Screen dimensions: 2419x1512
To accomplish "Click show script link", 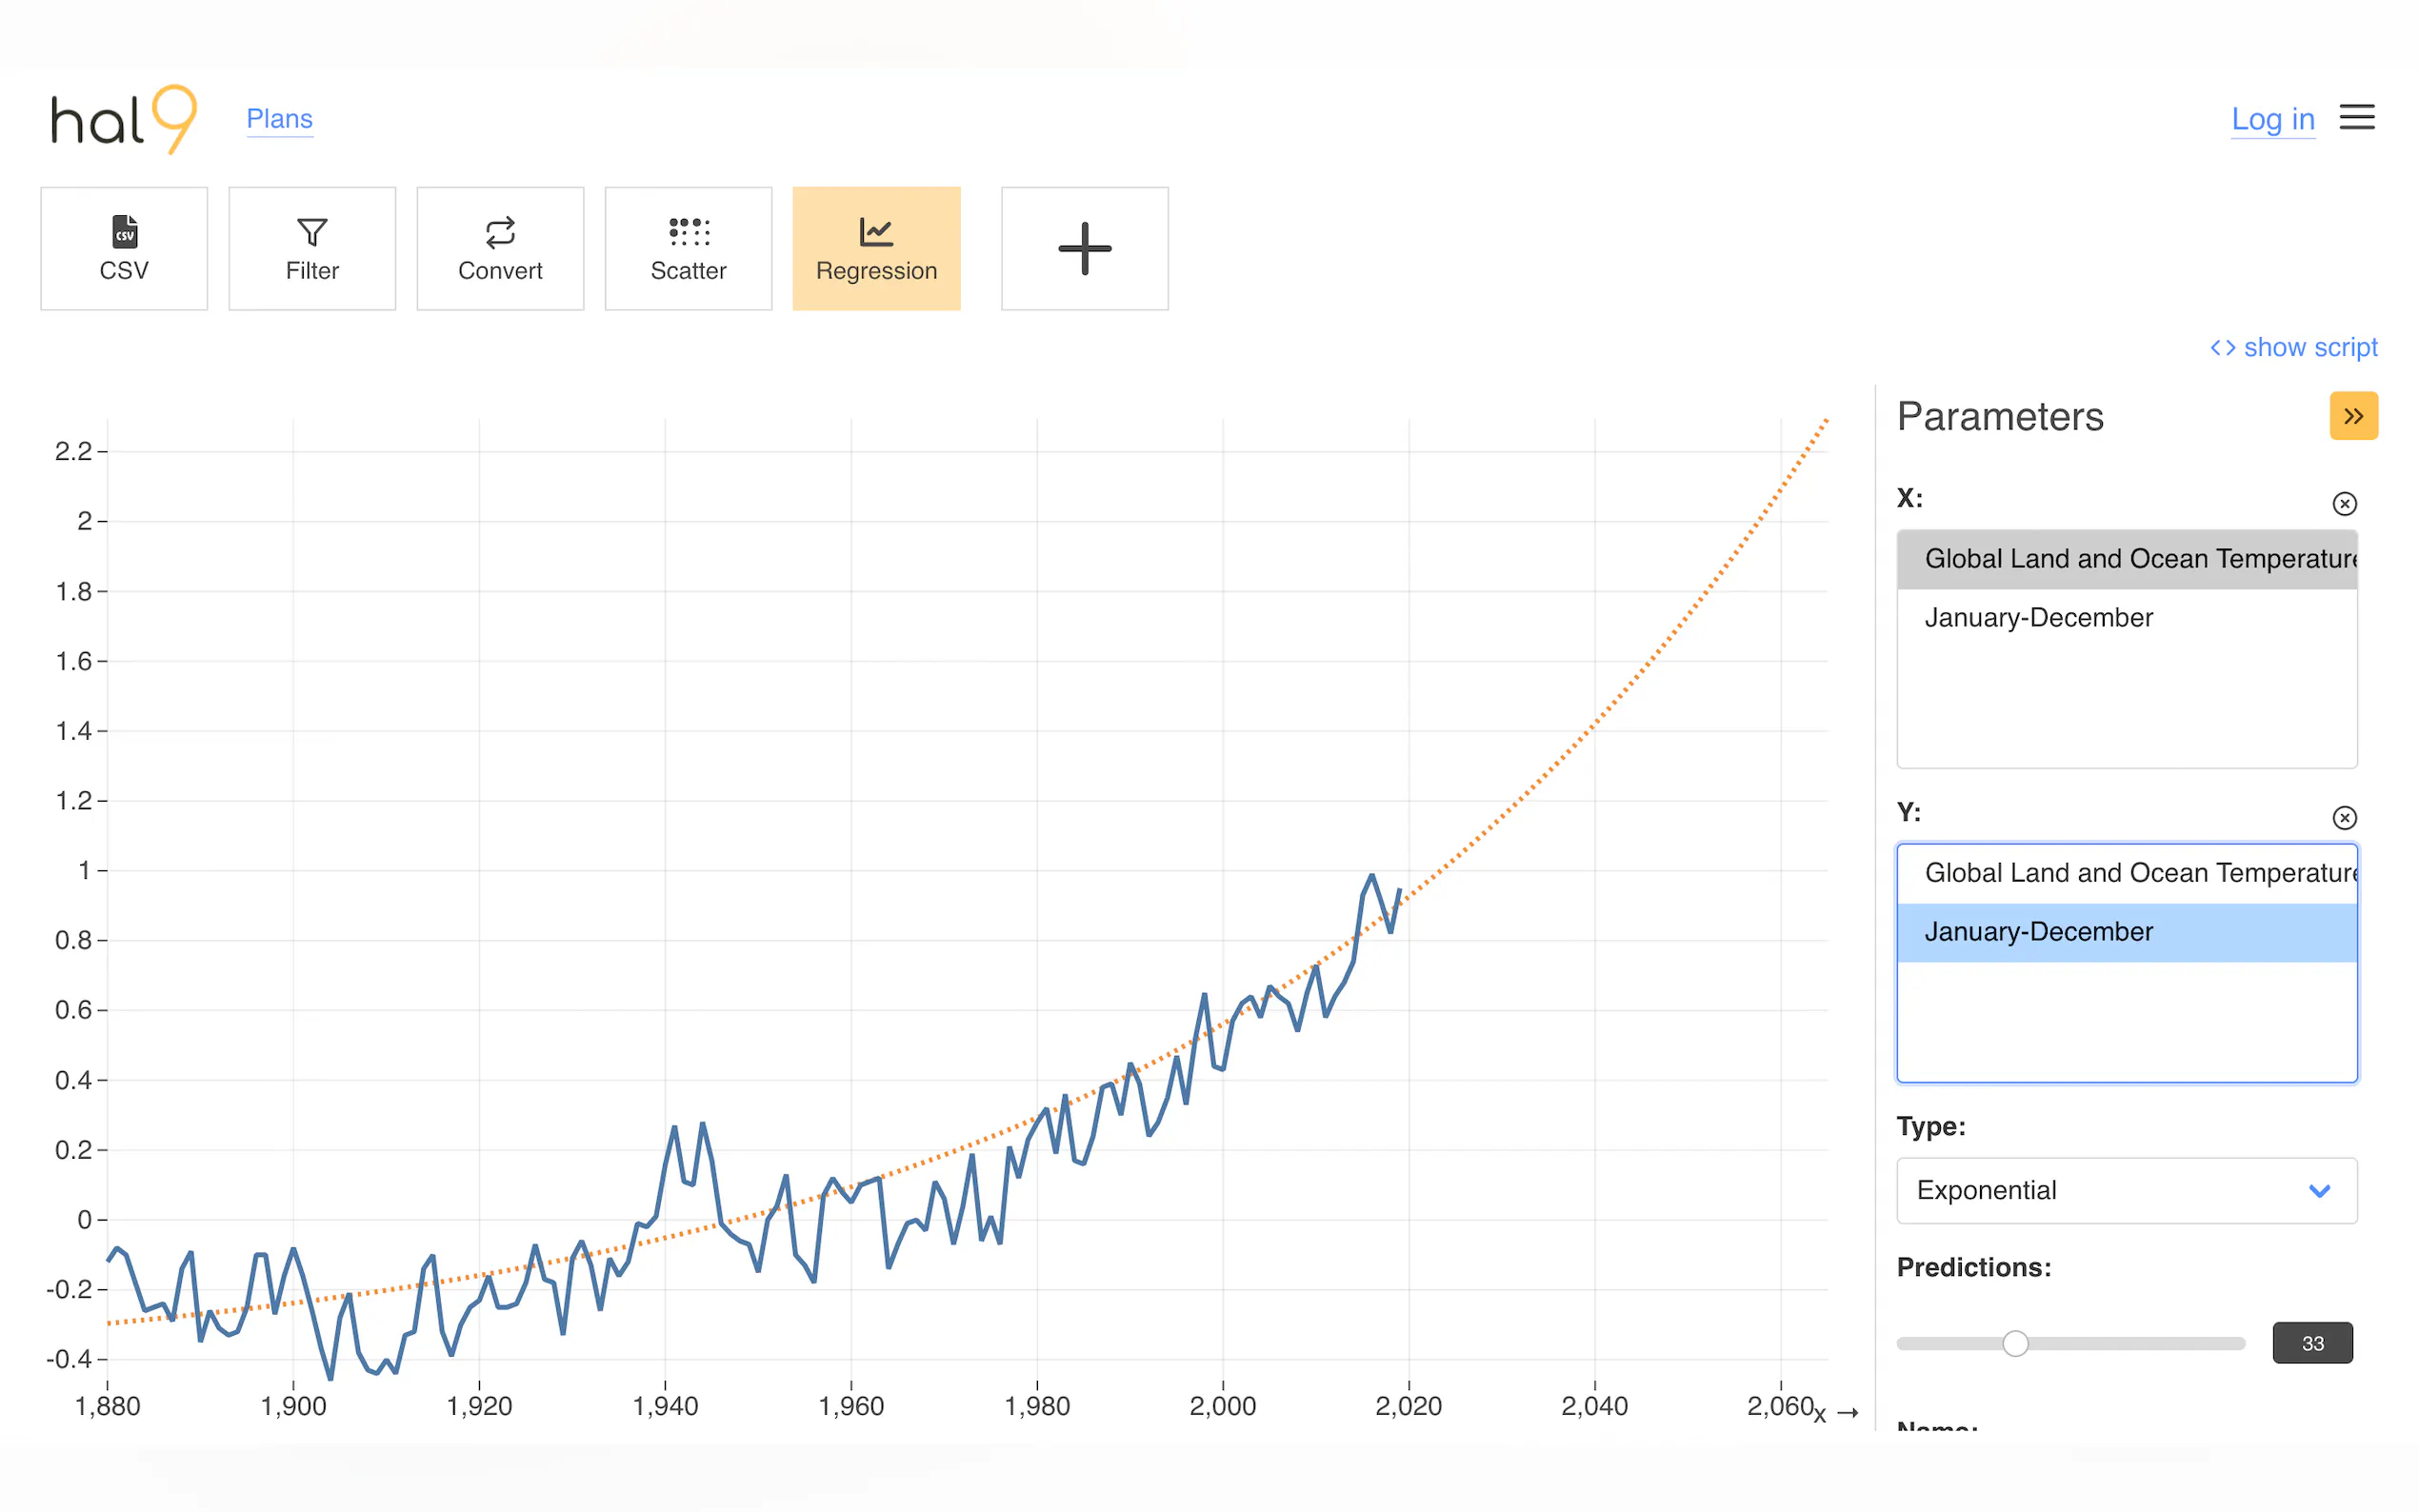I will click(2293, 347).
